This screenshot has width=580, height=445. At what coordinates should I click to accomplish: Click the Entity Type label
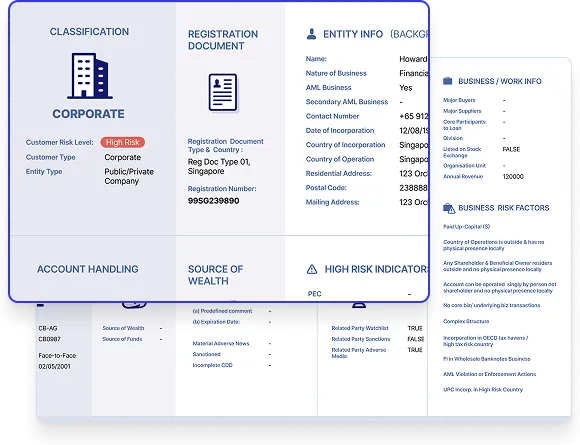click(x=44, y=172)
